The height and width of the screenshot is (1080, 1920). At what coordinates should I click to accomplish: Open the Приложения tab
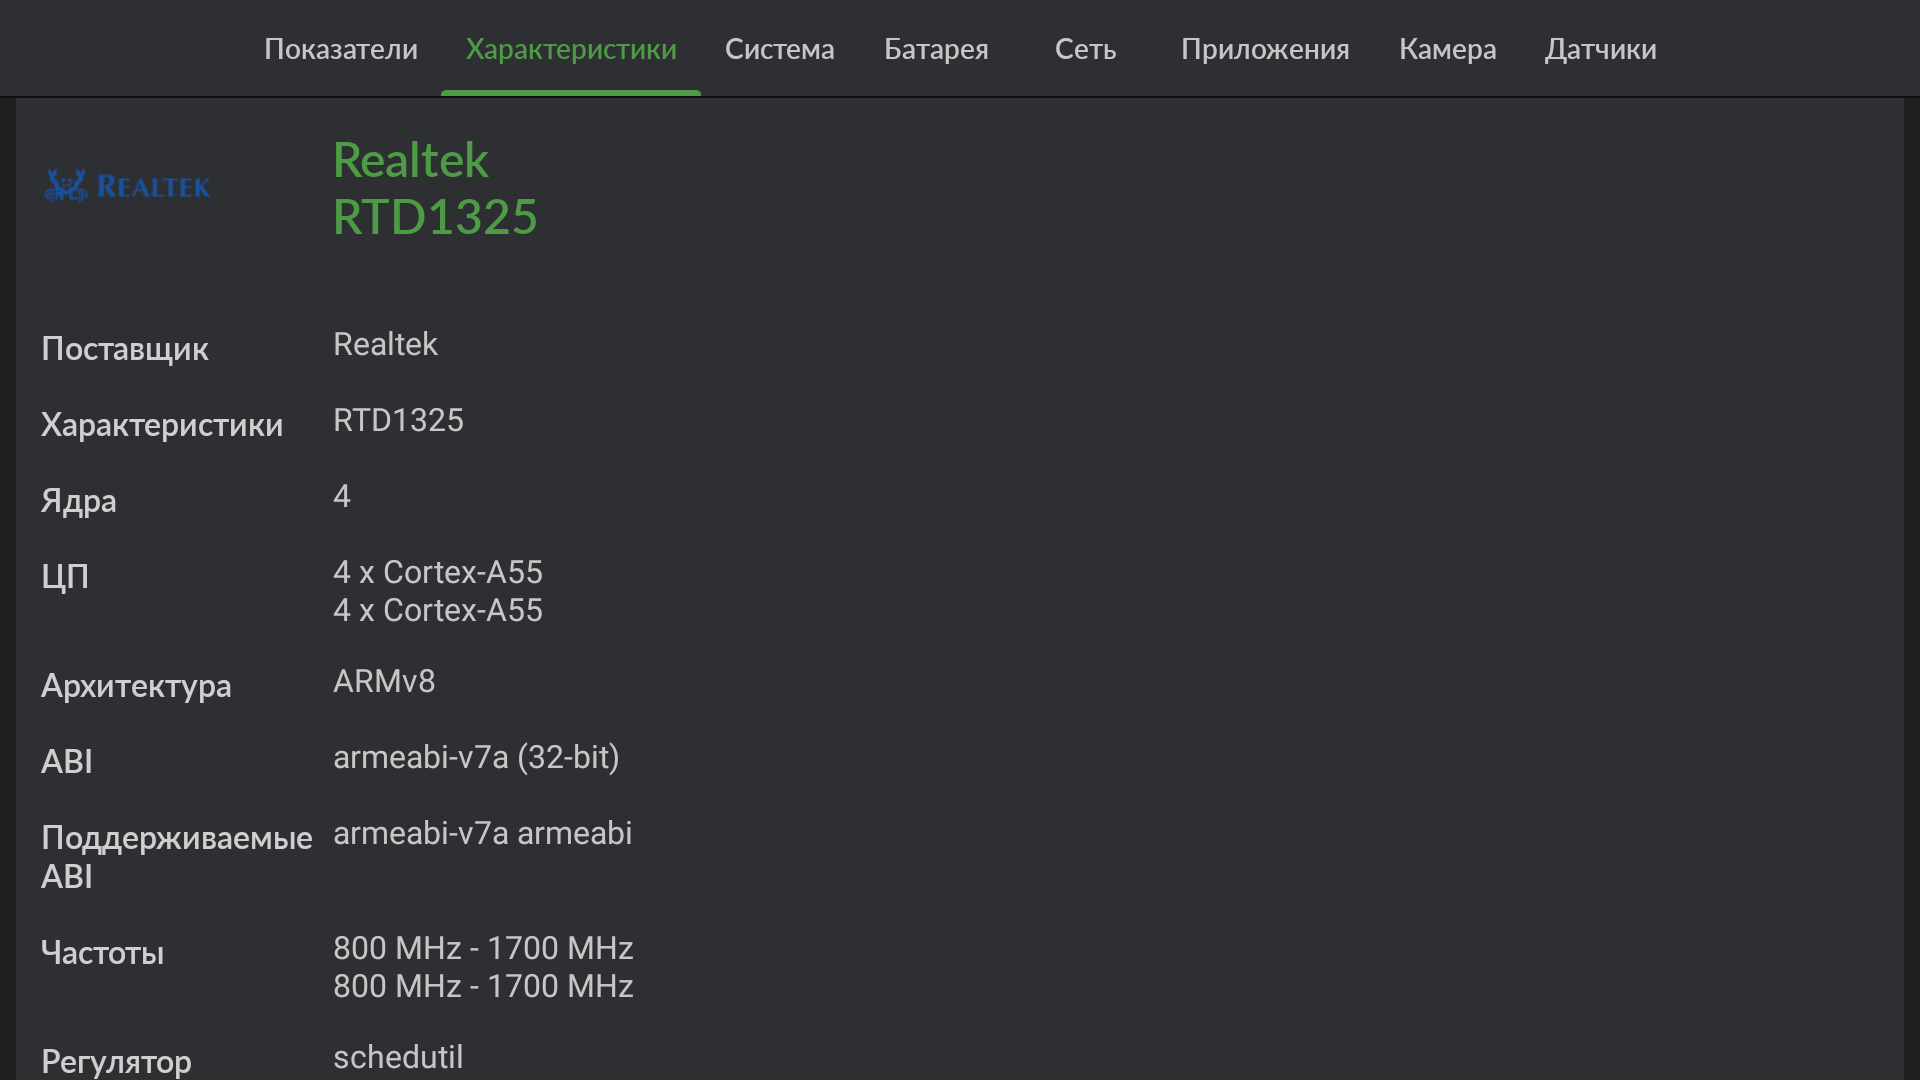coord(1265,49)
